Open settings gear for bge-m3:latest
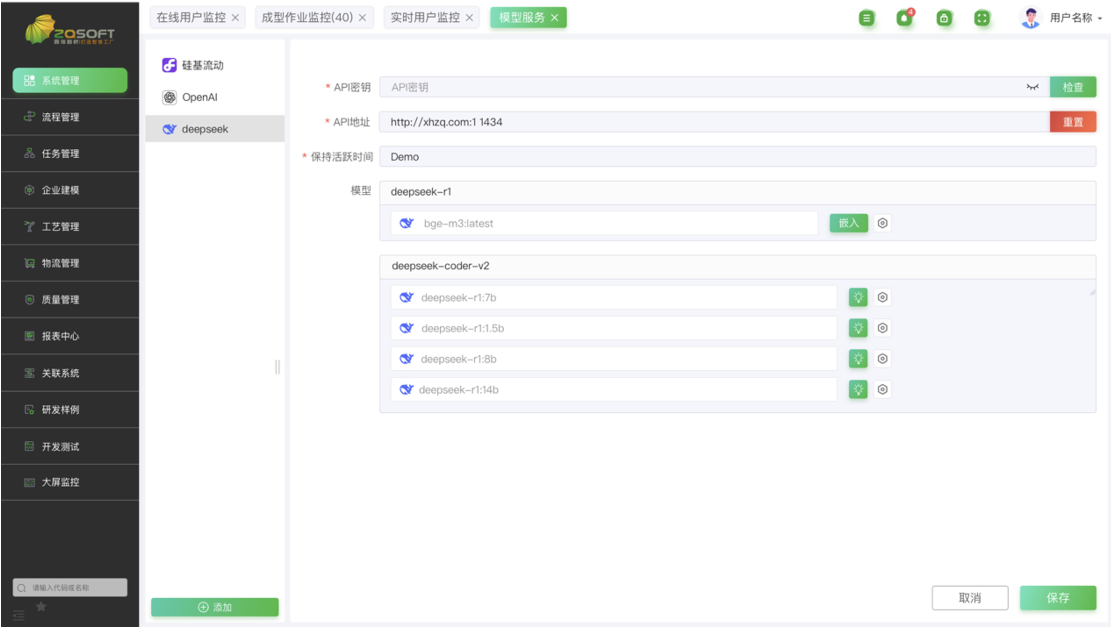Screen dimensions: 1111x629 coord(882,223)
